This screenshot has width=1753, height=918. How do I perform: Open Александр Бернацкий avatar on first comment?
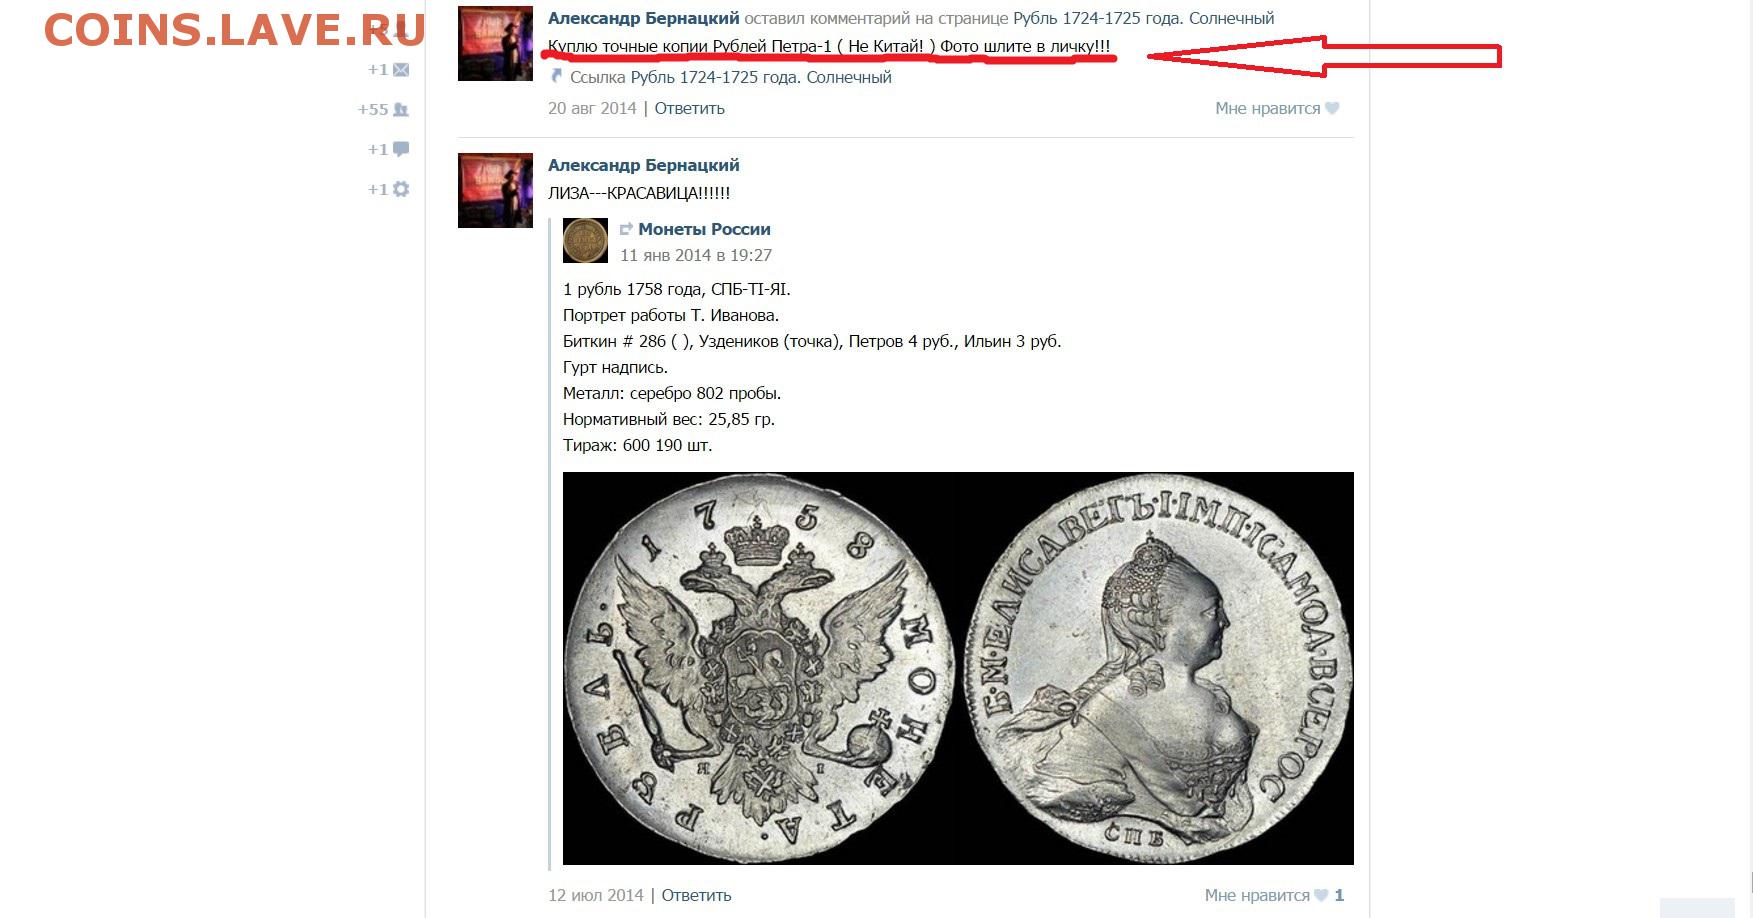click(x=495, y=44)
